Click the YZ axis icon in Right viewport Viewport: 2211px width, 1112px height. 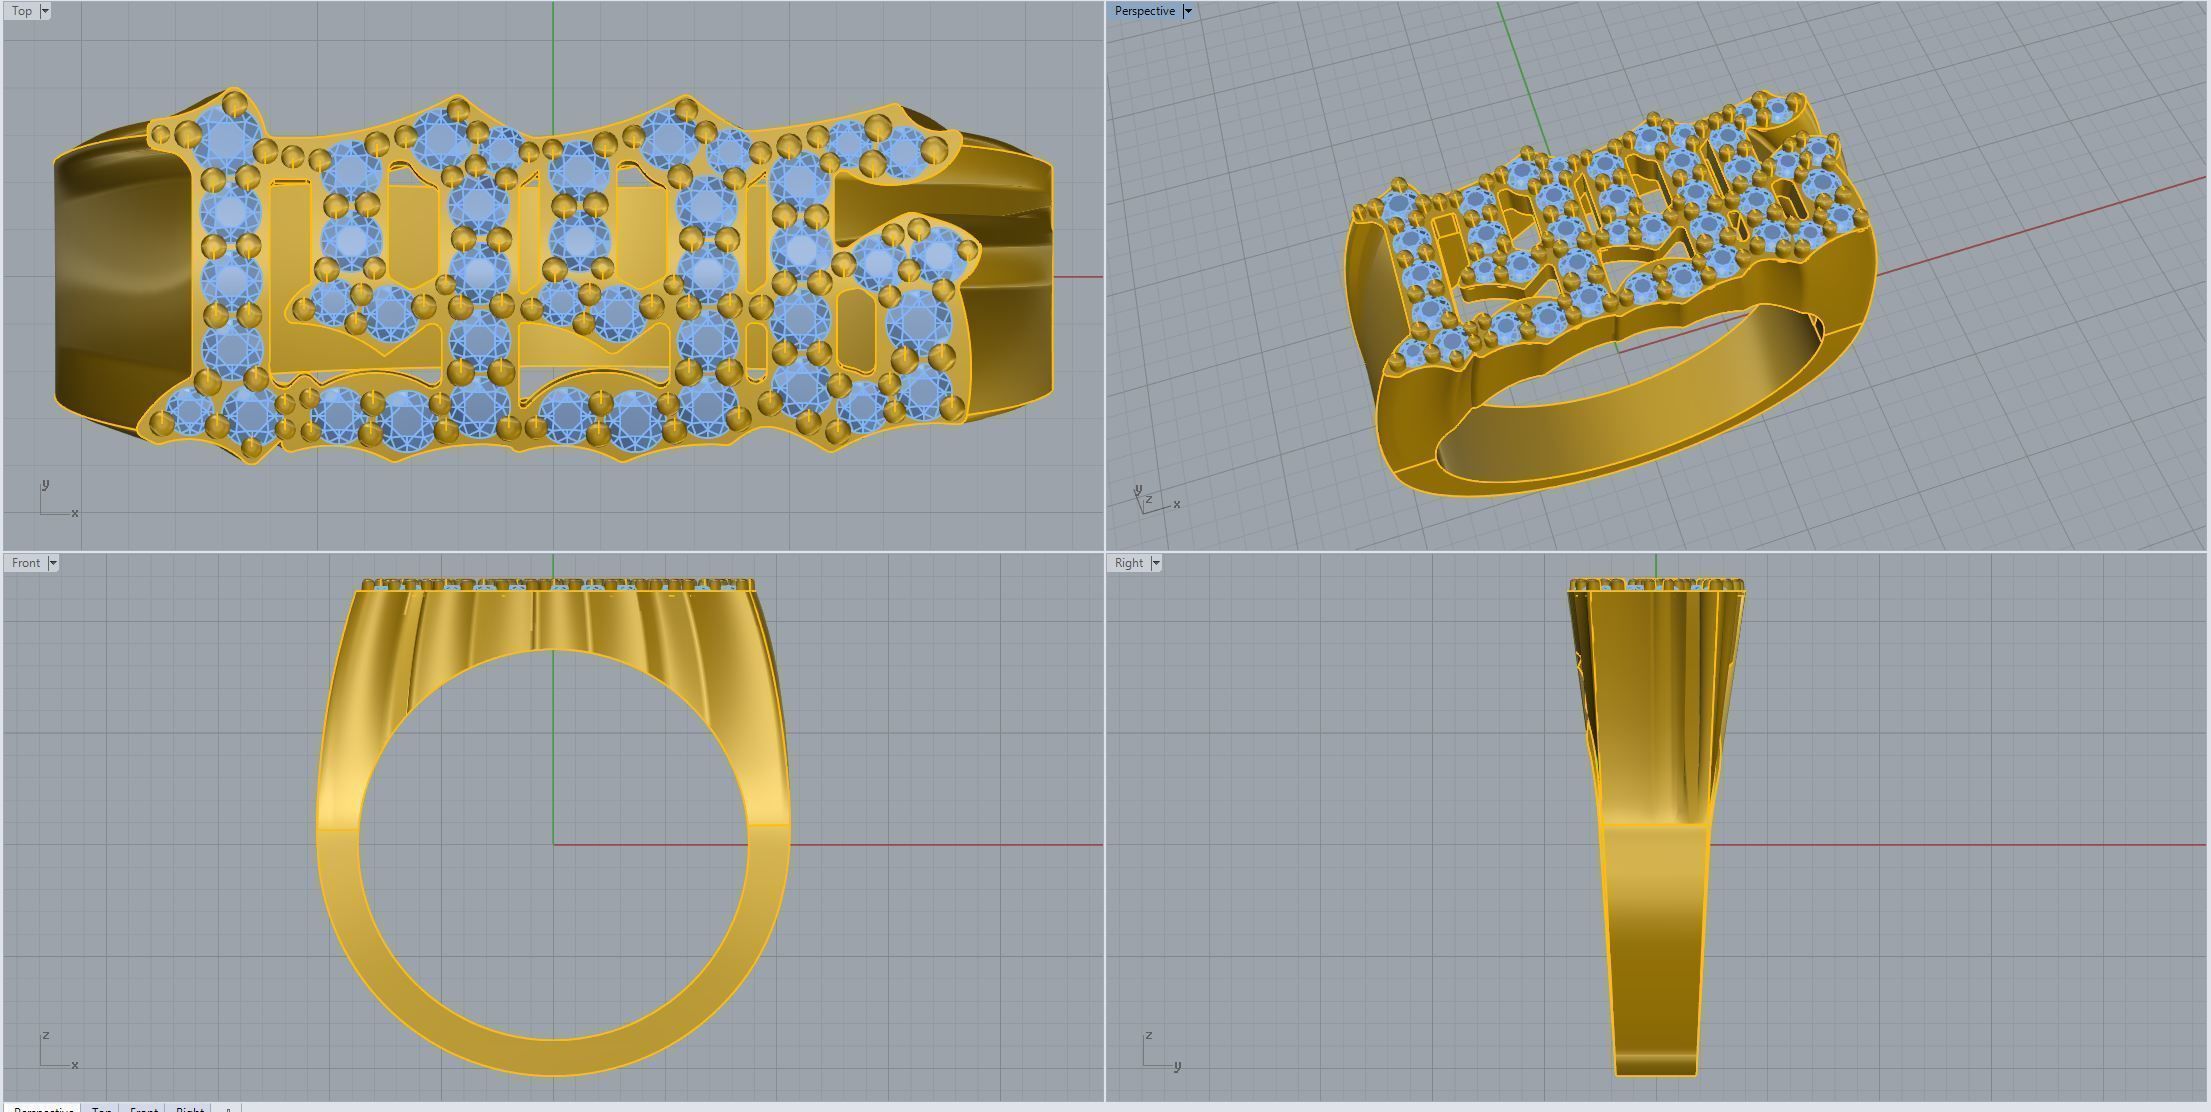click(x=1160, y=1052)
